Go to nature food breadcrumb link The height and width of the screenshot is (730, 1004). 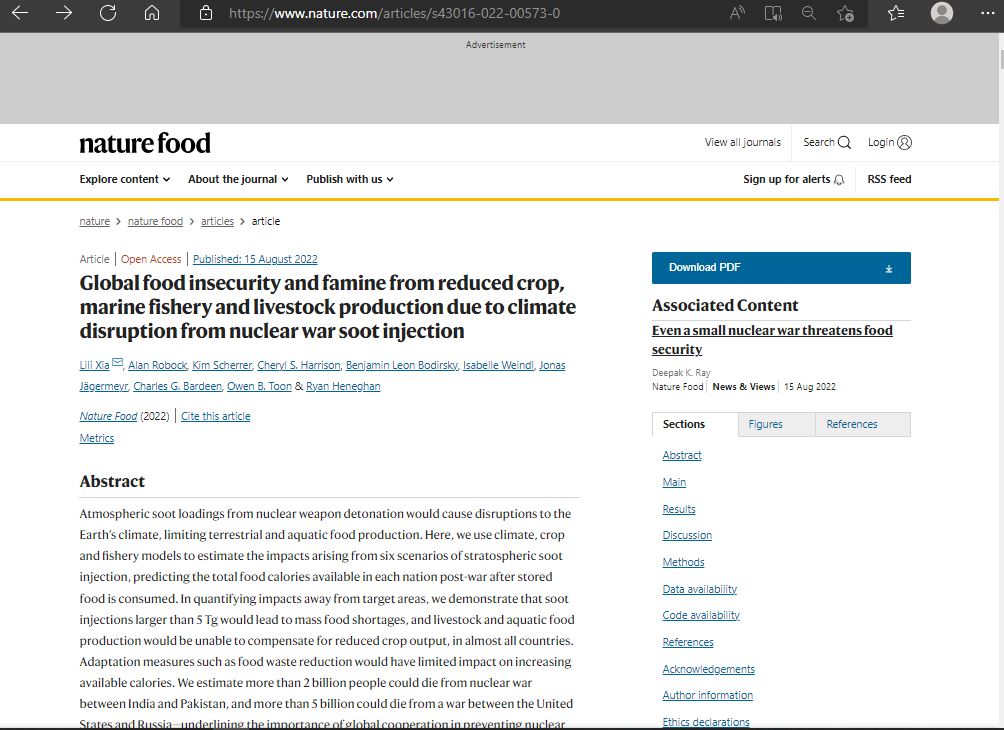click(x=156, y=221)
